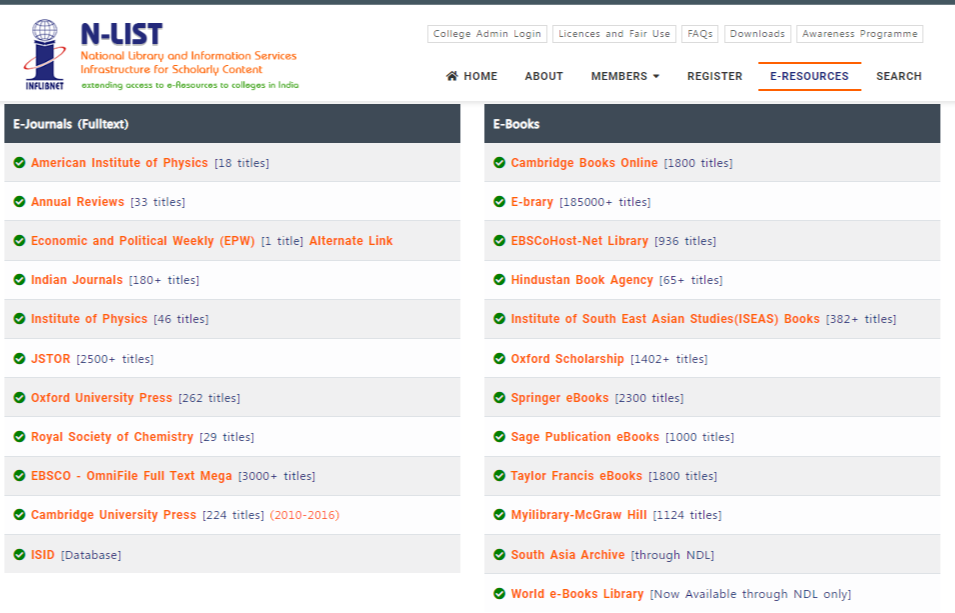955x613 pixels.
Task: Go to the HOME page
Action: coord(471,76)
